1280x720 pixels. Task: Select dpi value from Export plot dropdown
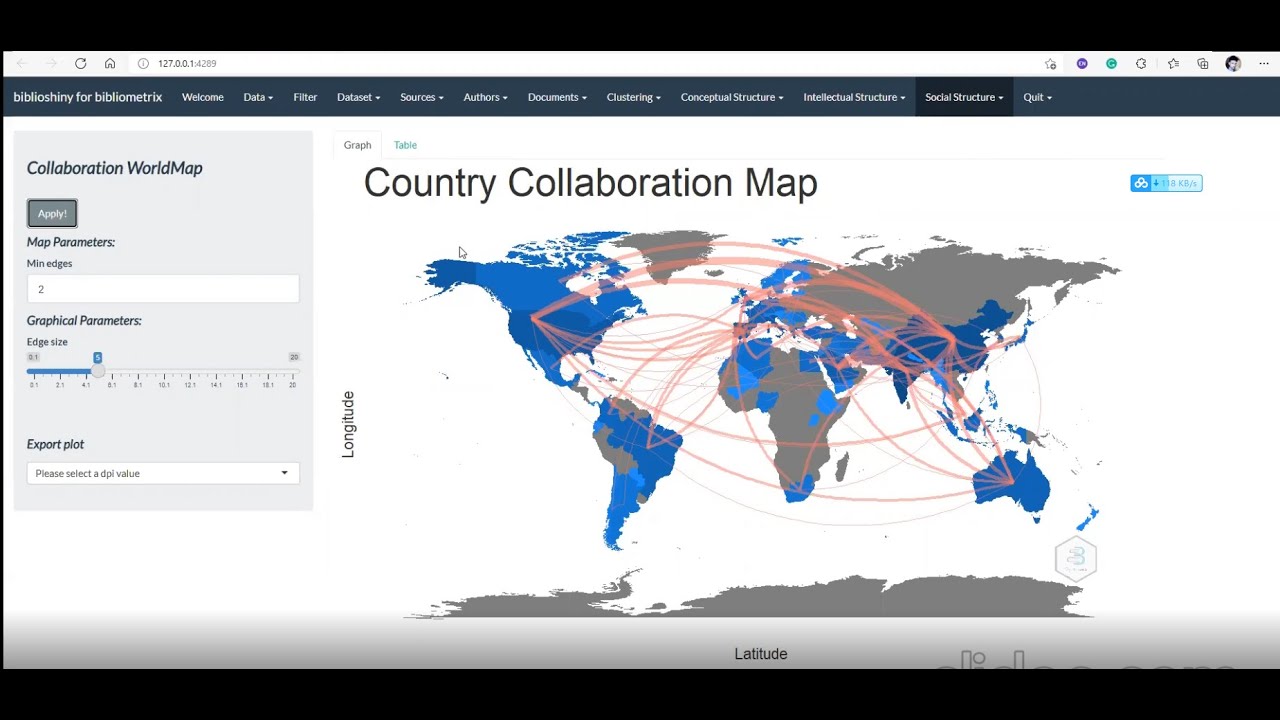(163, 473)
